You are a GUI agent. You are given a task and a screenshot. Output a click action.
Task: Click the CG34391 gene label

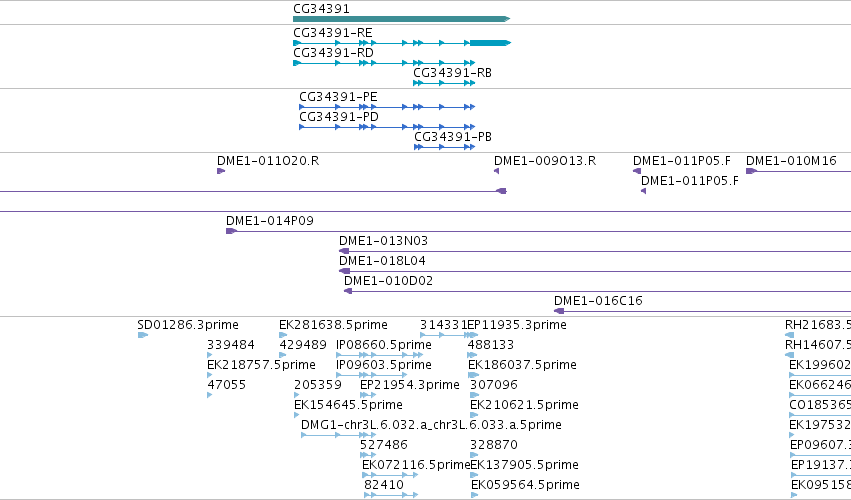(x=321, y=9)
